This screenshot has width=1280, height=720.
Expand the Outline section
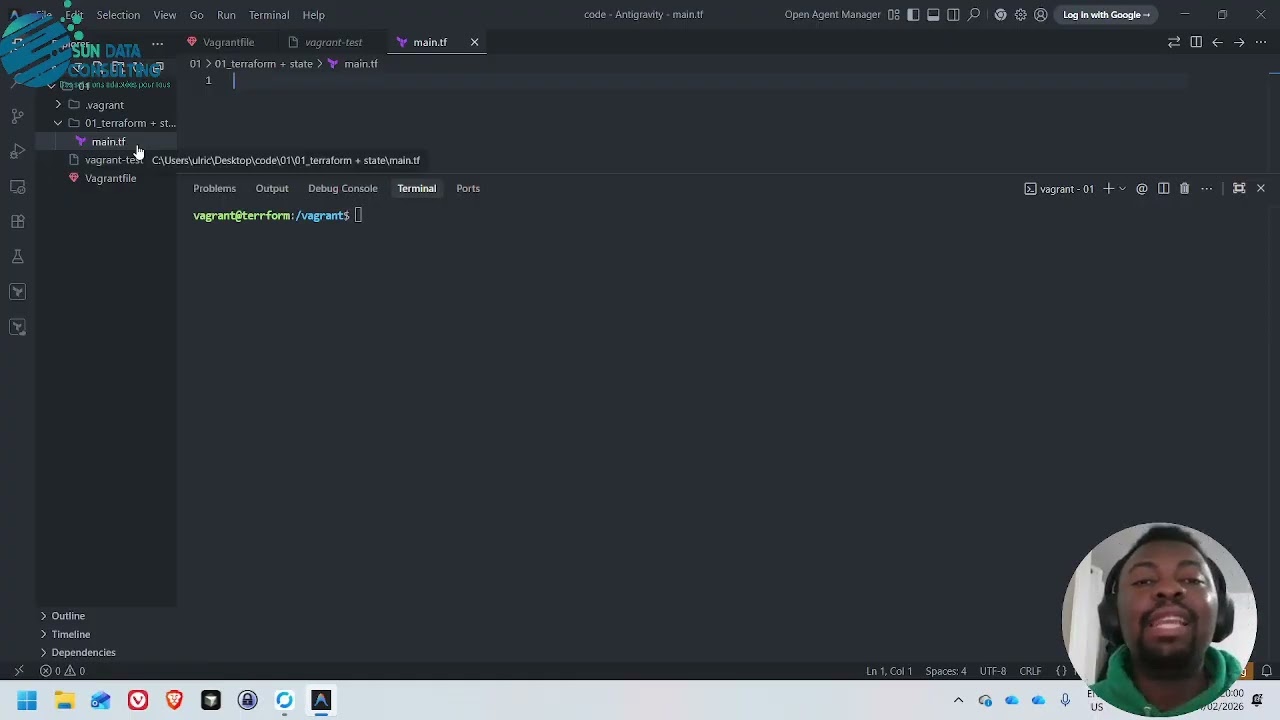(x=68, y=616)
